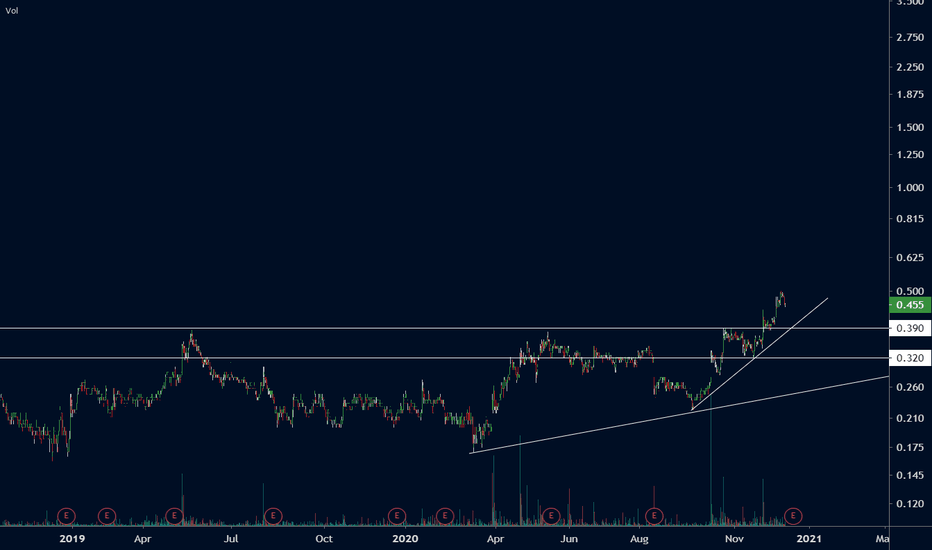Click the Nov label on the time axis
Screen dimensions: 932x550
[x=734, y=539]
